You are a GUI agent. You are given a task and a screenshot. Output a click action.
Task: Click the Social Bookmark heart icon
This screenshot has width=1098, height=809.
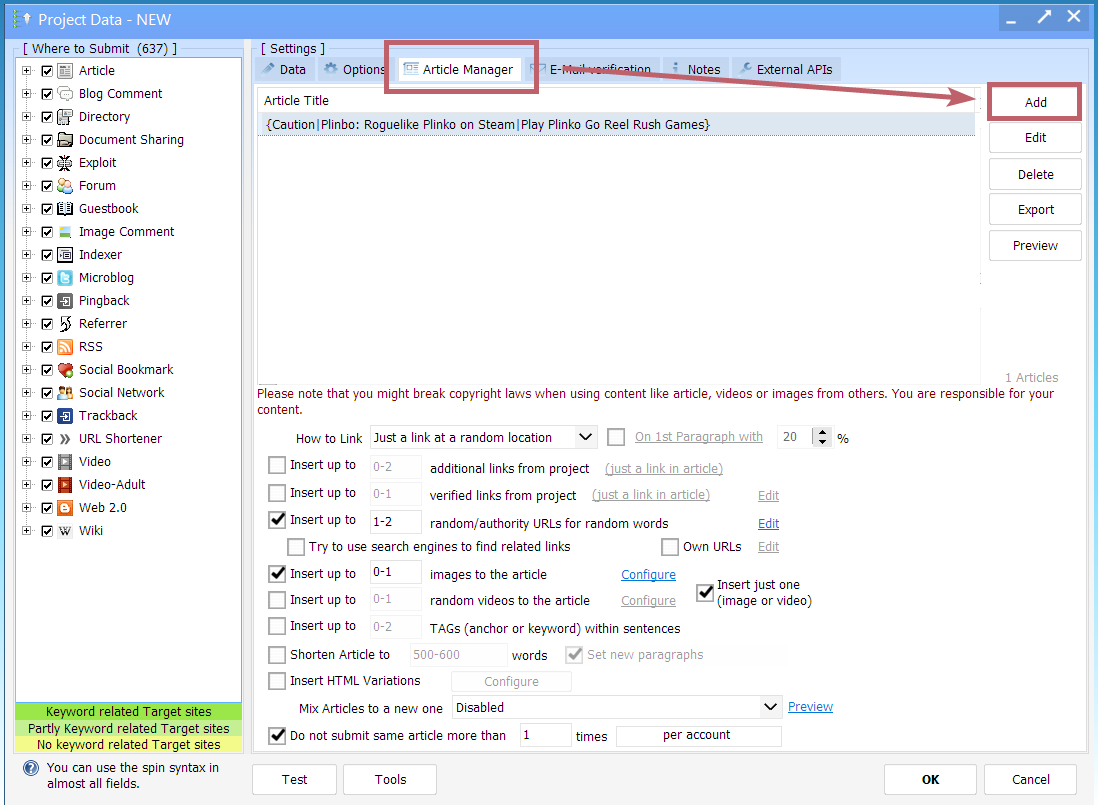click(65, 370)
